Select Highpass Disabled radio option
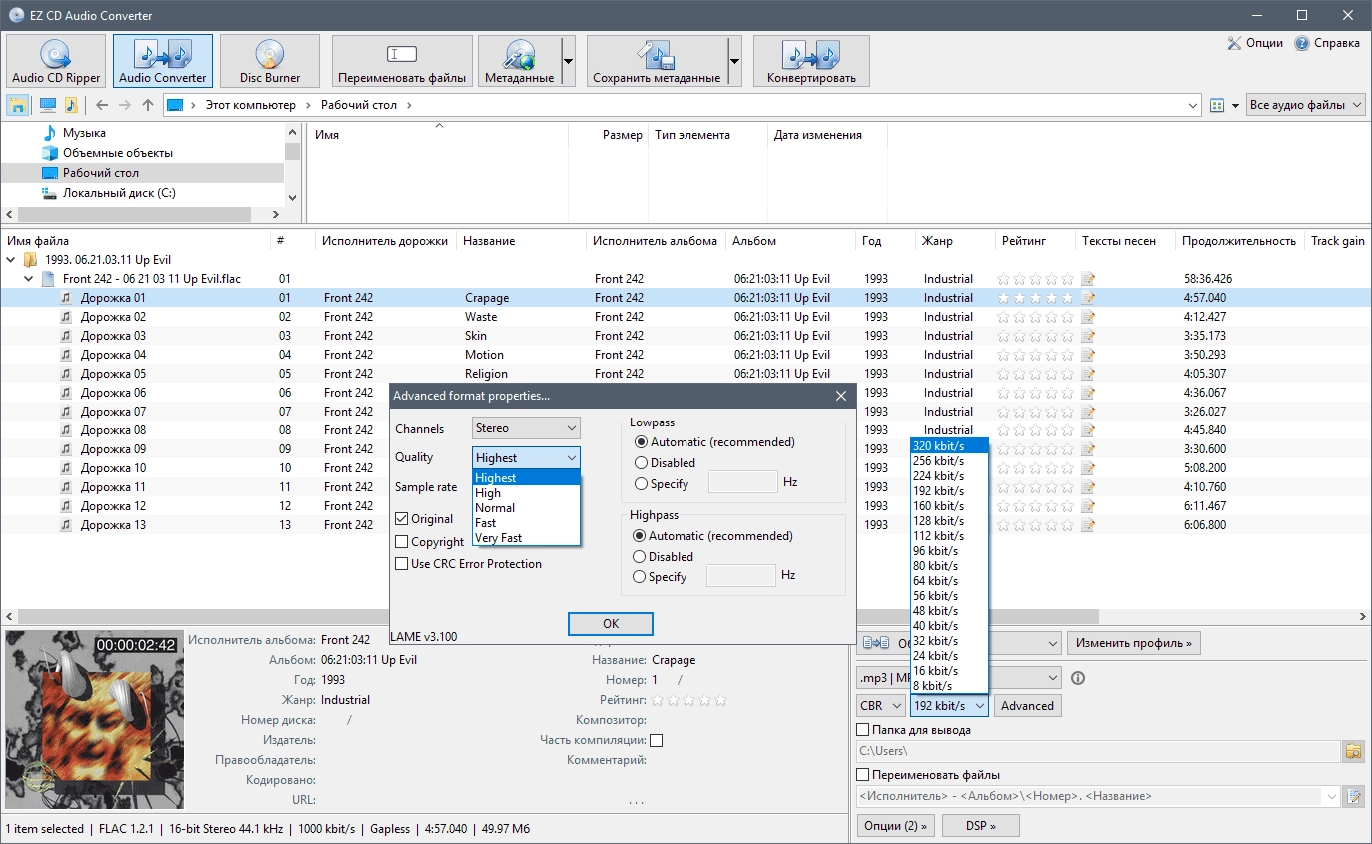The height and width of the screenshot is (844, 1372). pos(641,557)
